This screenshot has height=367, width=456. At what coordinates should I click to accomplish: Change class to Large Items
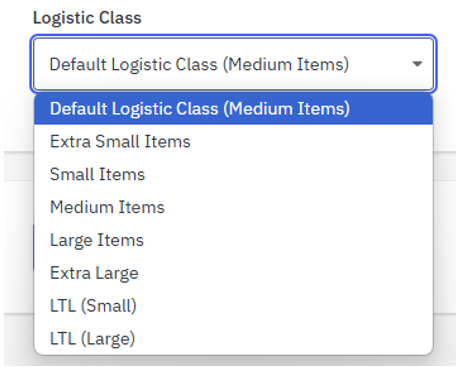233,240
